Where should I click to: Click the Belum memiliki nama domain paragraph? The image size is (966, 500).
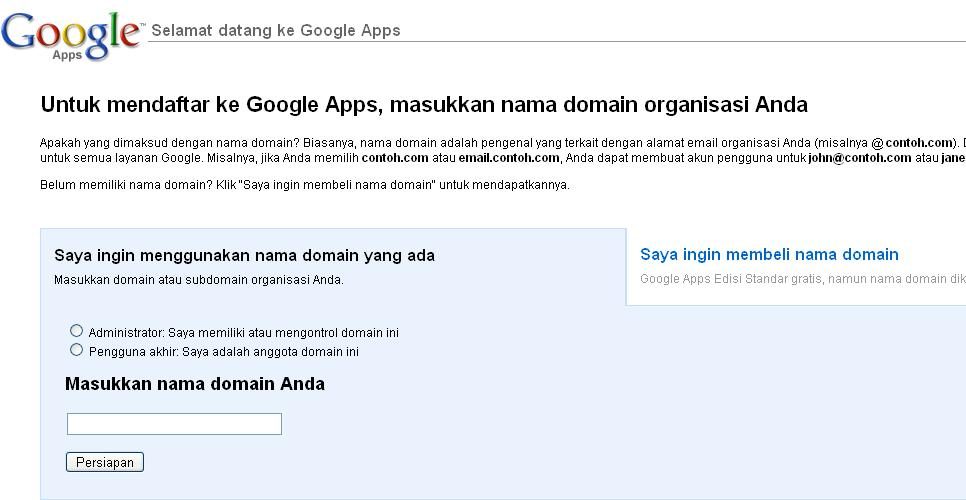click(305, 185)
